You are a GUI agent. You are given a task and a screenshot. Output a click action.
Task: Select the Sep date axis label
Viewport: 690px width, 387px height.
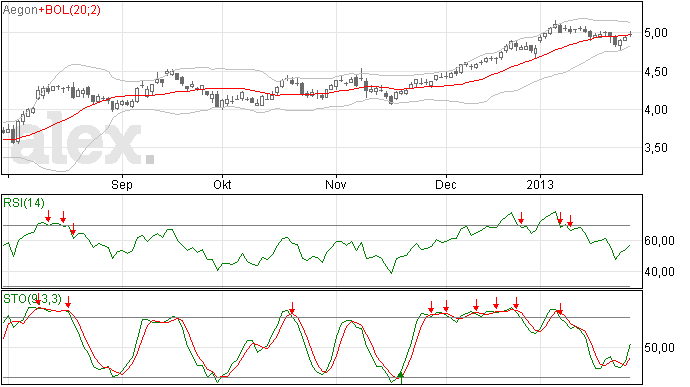(x=121, y=185)
